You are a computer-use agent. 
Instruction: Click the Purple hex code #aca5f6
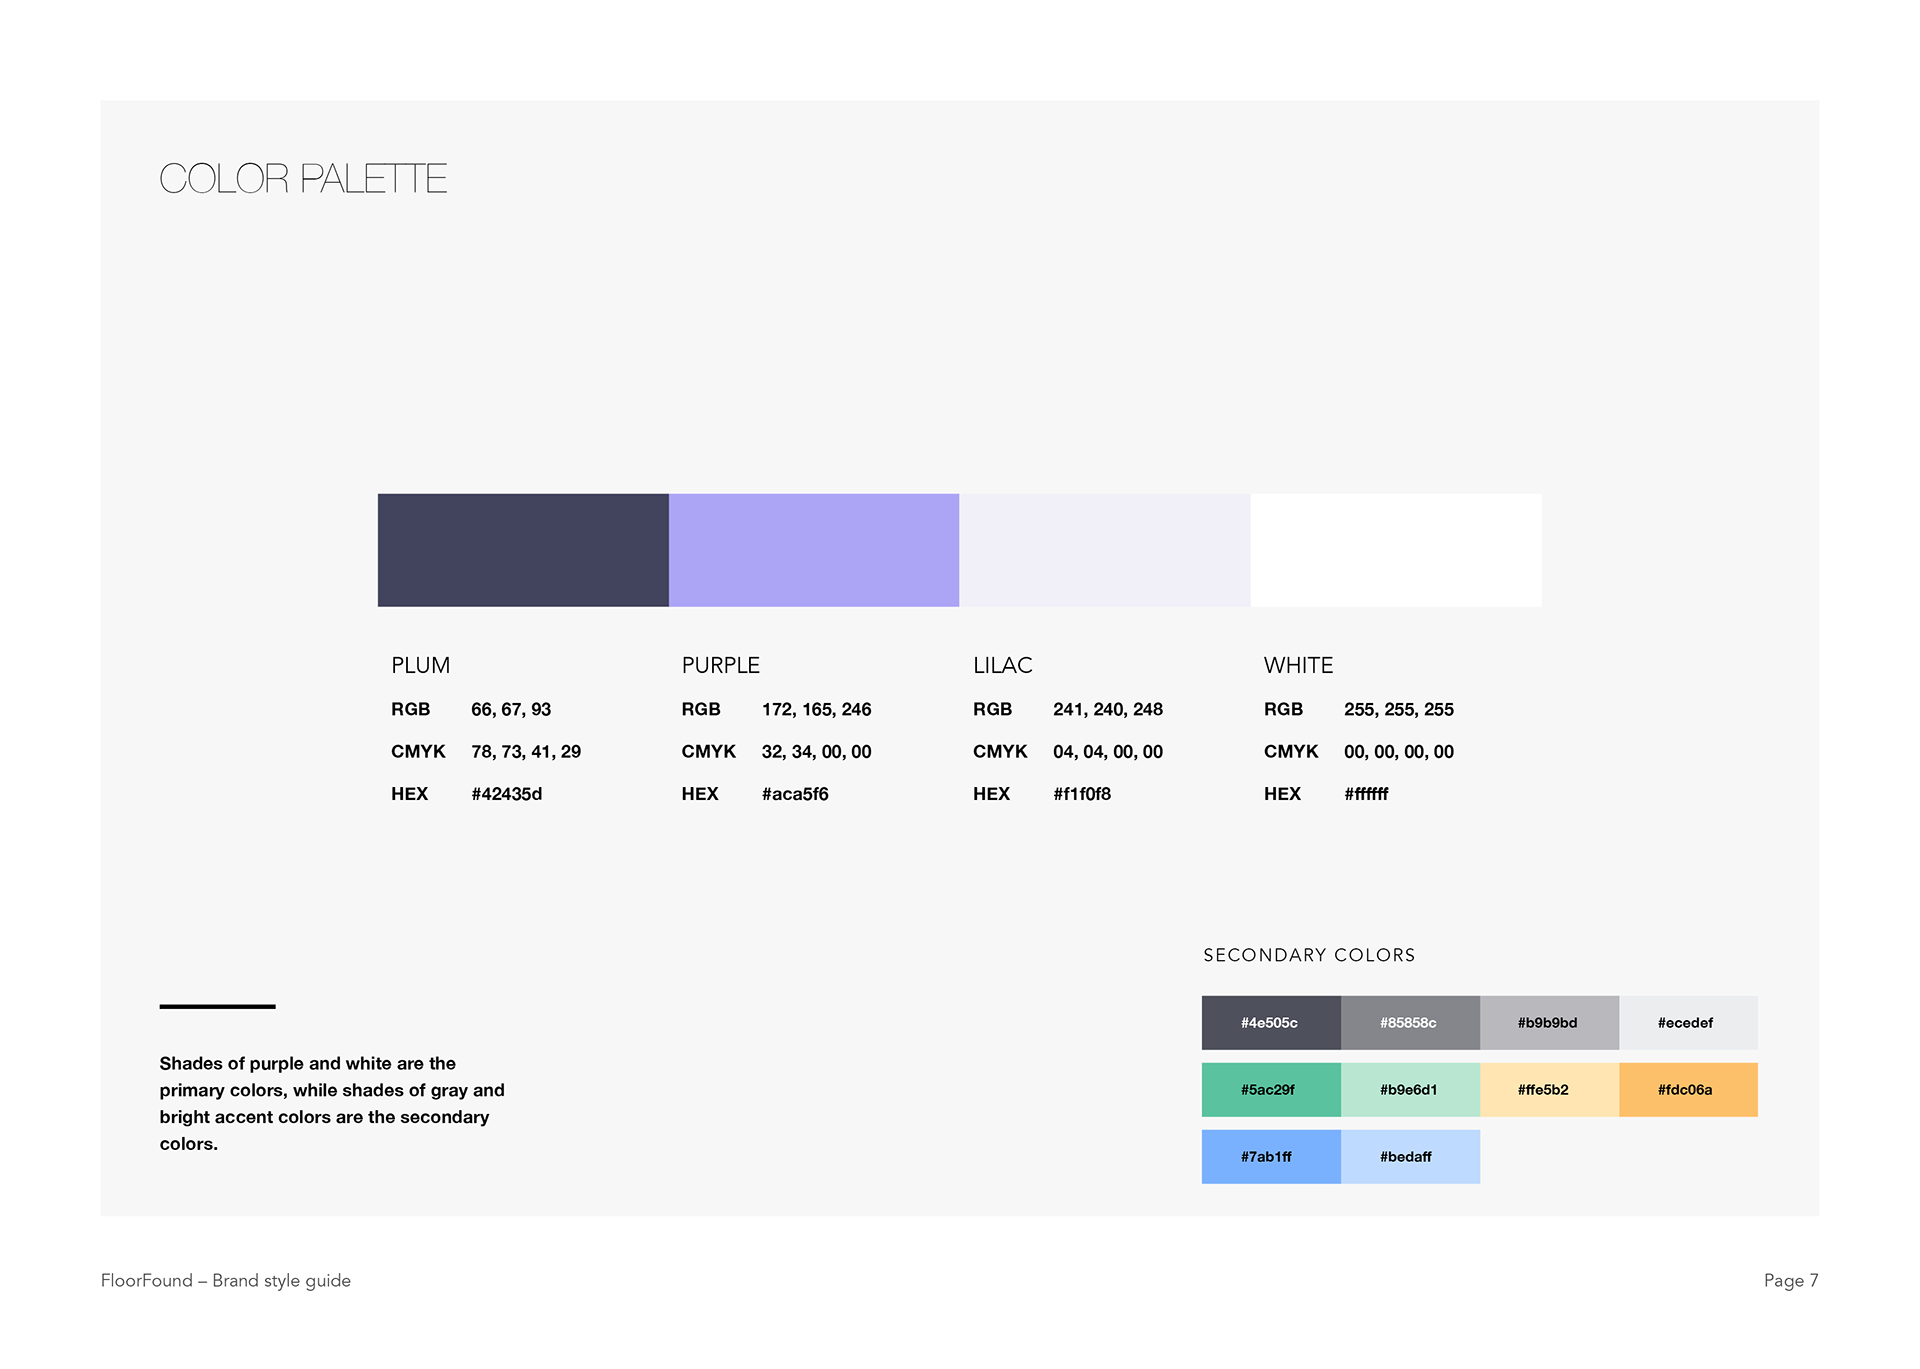tap(795, 793)
